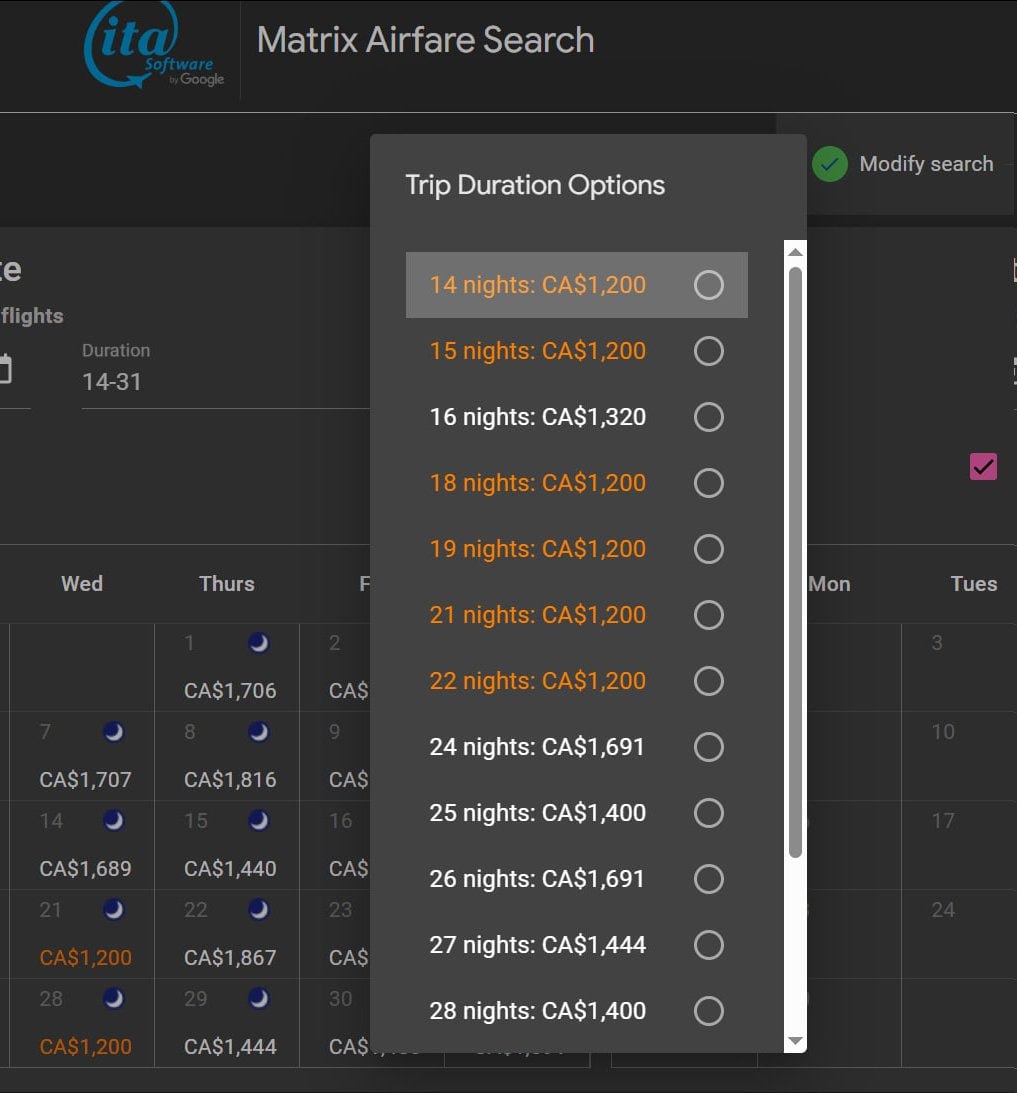Image resolution: width=1017 pixels, height=1093 pixels.
Task: Click the moon icon on Thursday 8
Action: [x=259, y=732]
